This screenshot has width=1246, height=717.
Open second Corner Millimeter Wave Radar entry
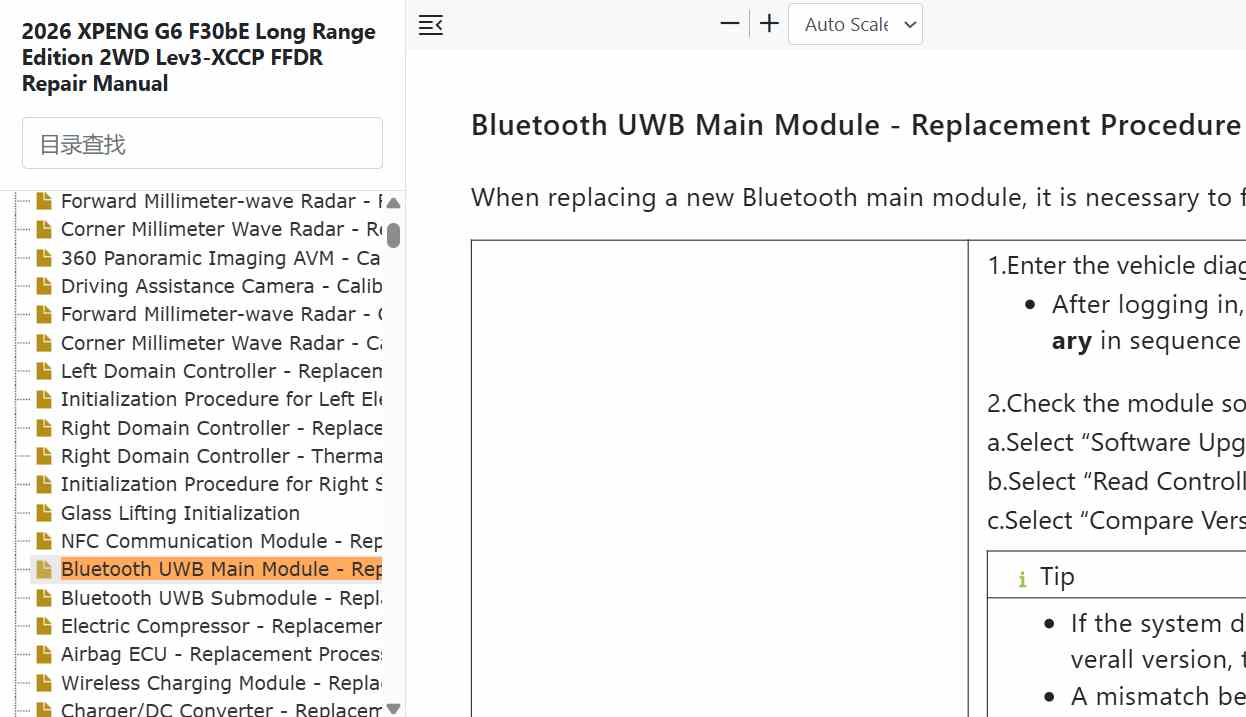coord(221,343)
